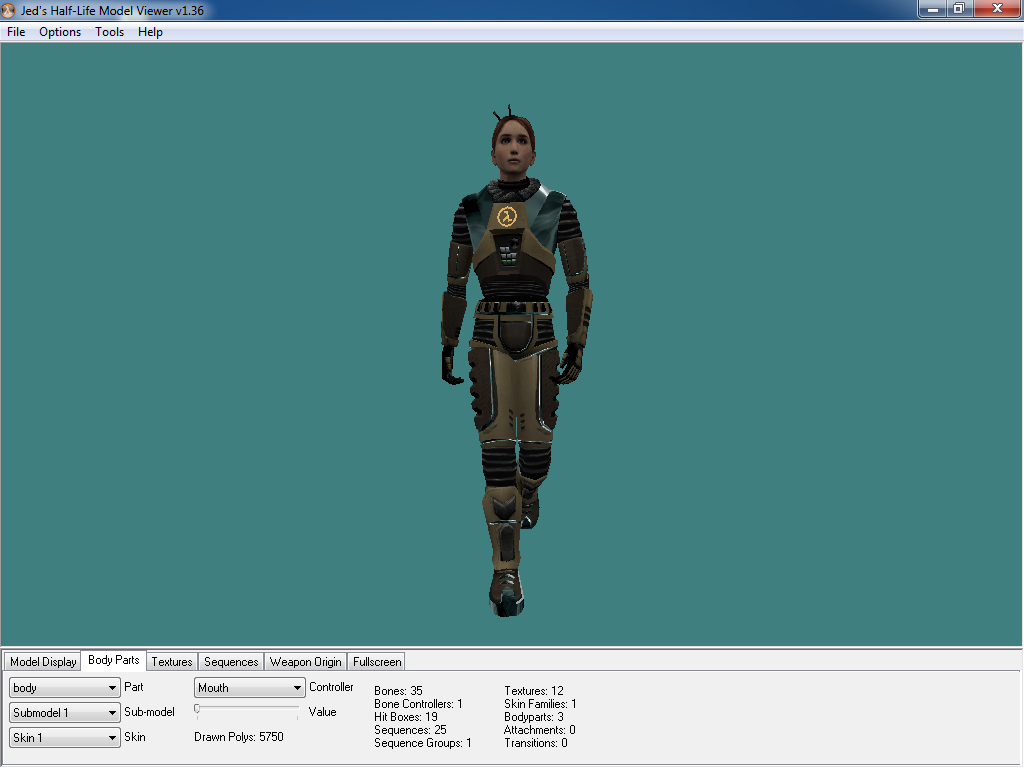This screenshot has width=1024, height=768.
Task: Click the 'Textures: 12' stat
Action: 534,691
